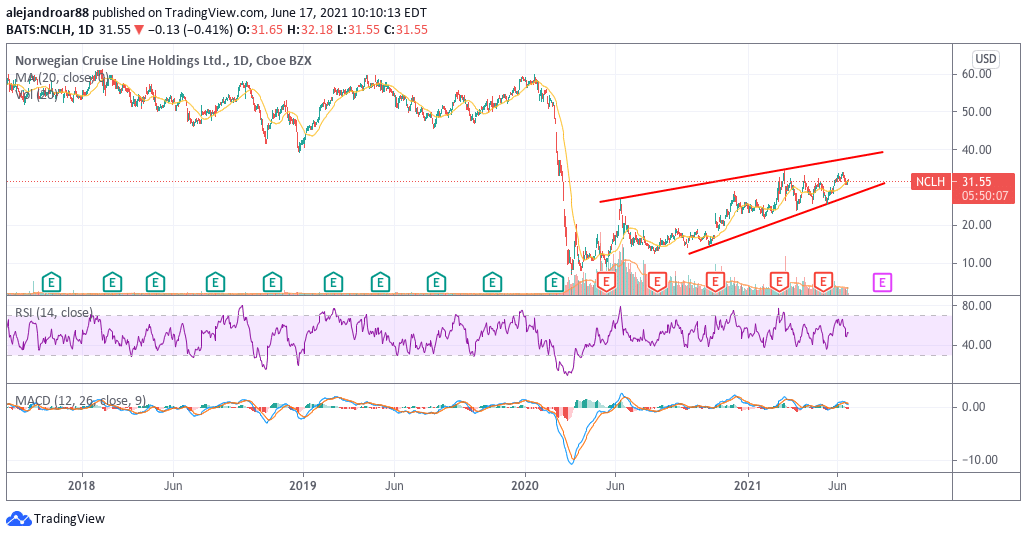Select the MACD (12, 26, close, 9) label
This screenshot has height=537, width=1027.
80,400
